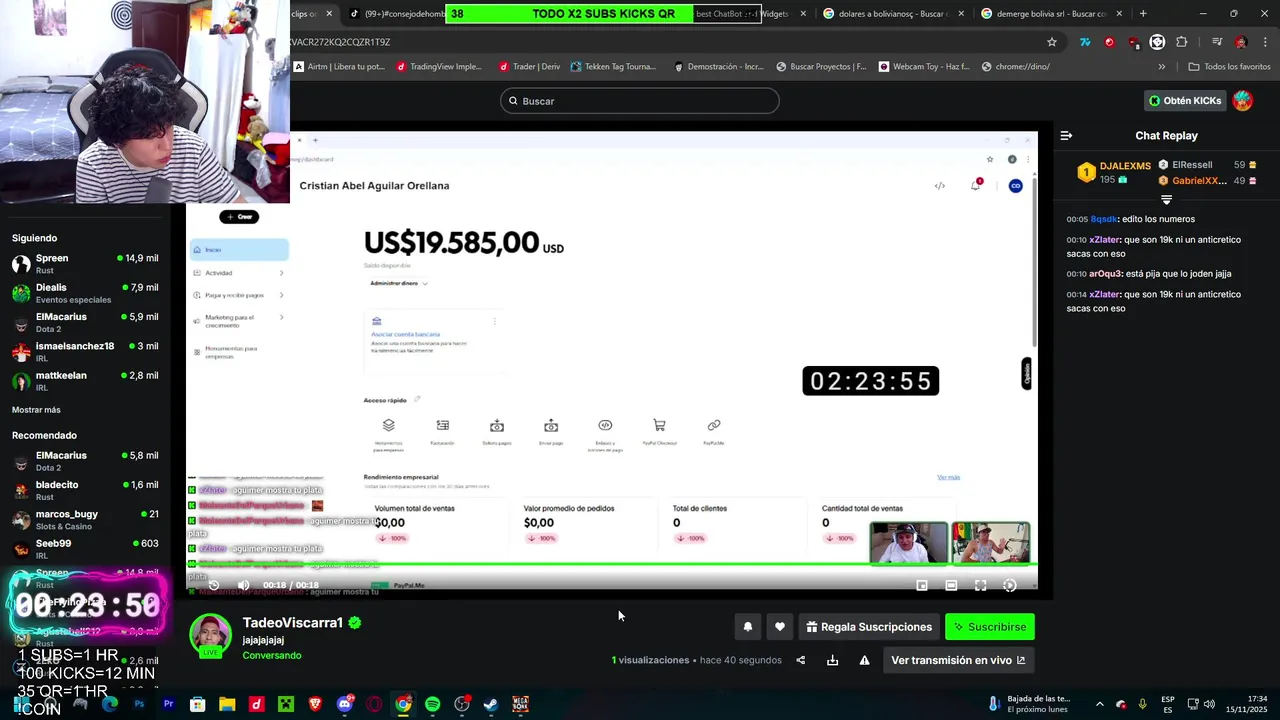Click the heart follow icon
This screenshot has width=1280, height=720.
tap(780, 627)
